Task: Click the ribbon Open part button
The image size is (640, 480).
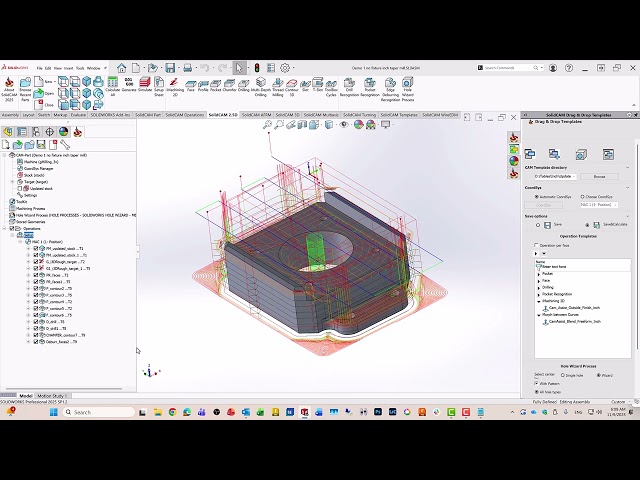Action: pyautogui.click(x=44, y=93)
